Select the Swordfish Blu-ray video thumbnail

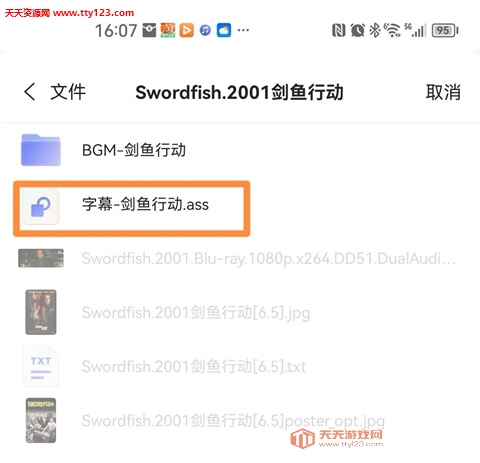(41, 258)
